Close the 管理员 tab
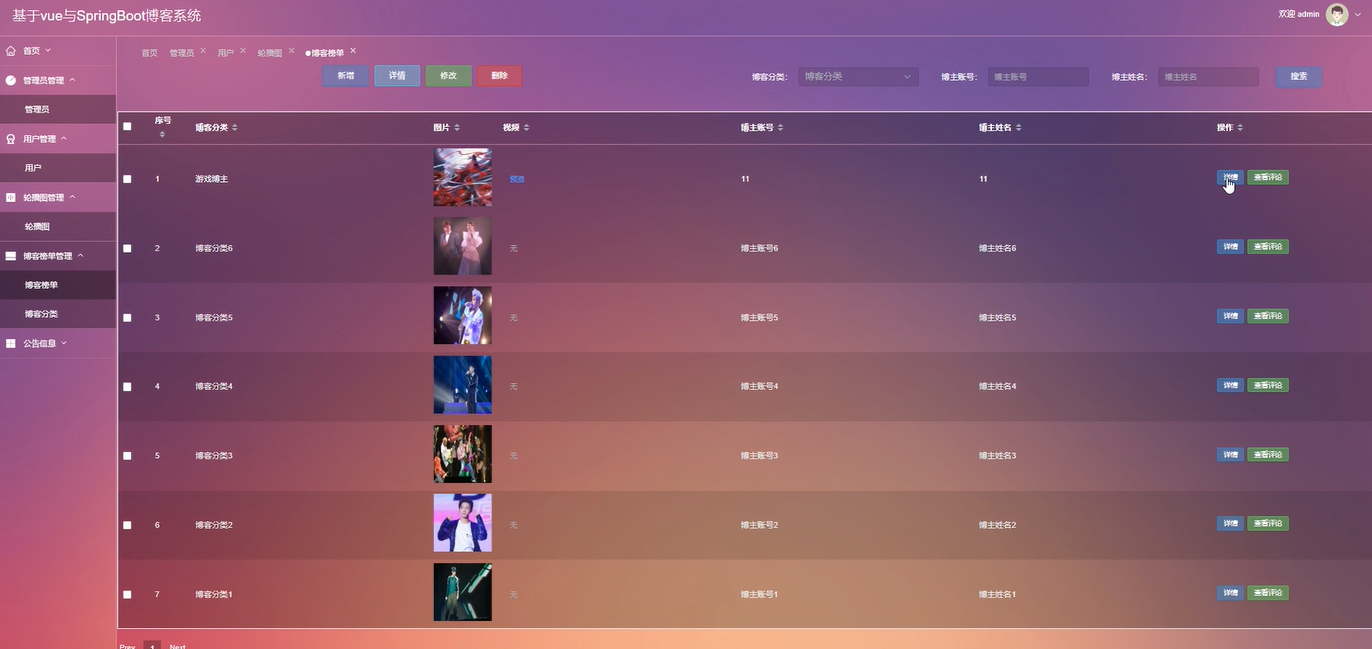The image size is (1372, 649). pyautogui.click(x=203, y=50)
